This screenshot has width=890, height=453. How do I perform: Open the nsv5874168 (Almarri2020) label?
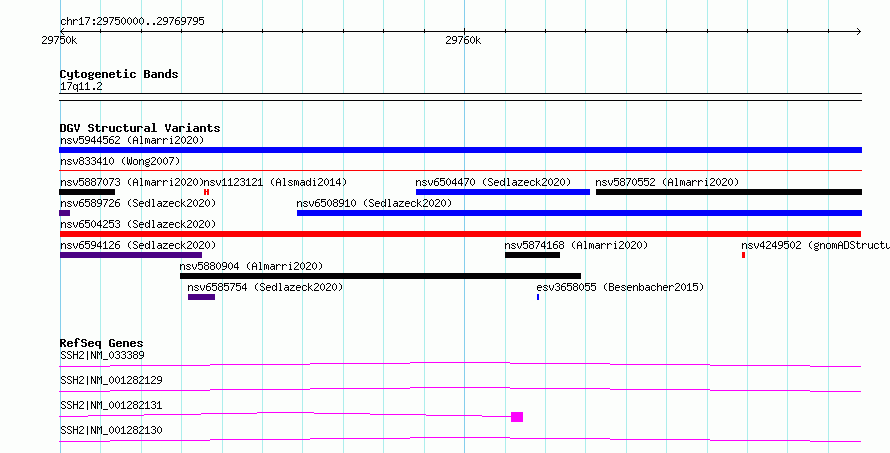[x=576, y=245]
